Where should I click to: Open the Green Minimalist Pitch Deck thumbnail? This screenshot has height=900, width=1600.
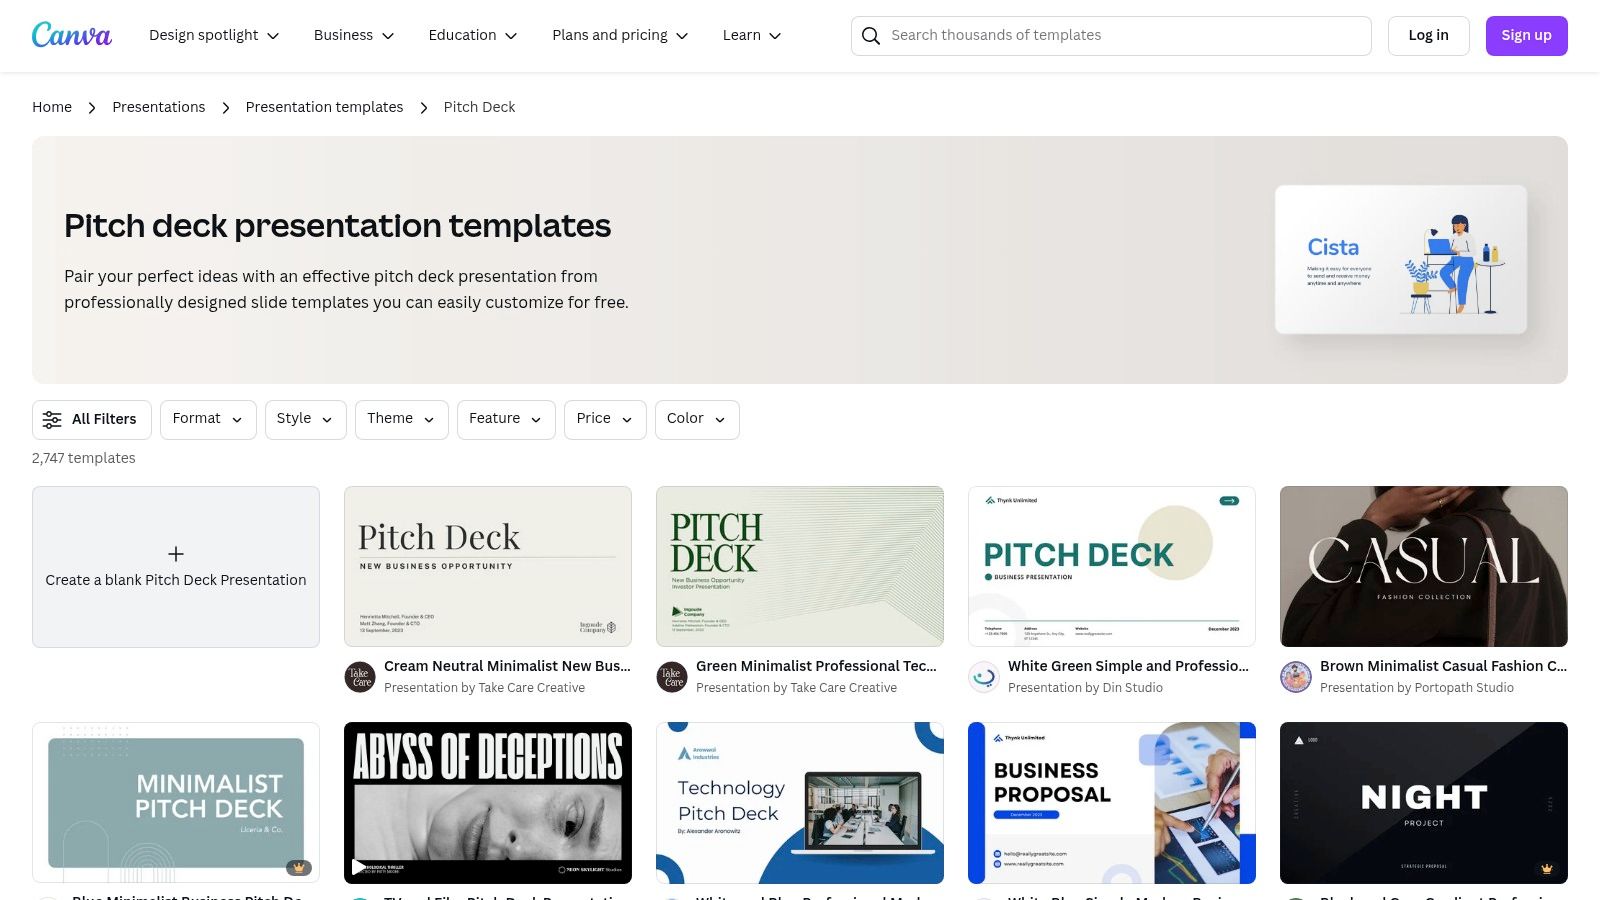800,567
